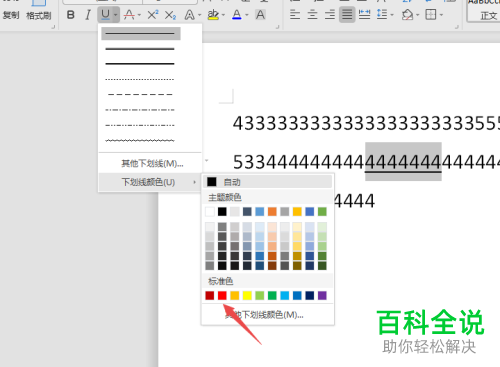The image size is (500, 367).
Task: Toggle underline button
Action: click(x=105, y=15)
